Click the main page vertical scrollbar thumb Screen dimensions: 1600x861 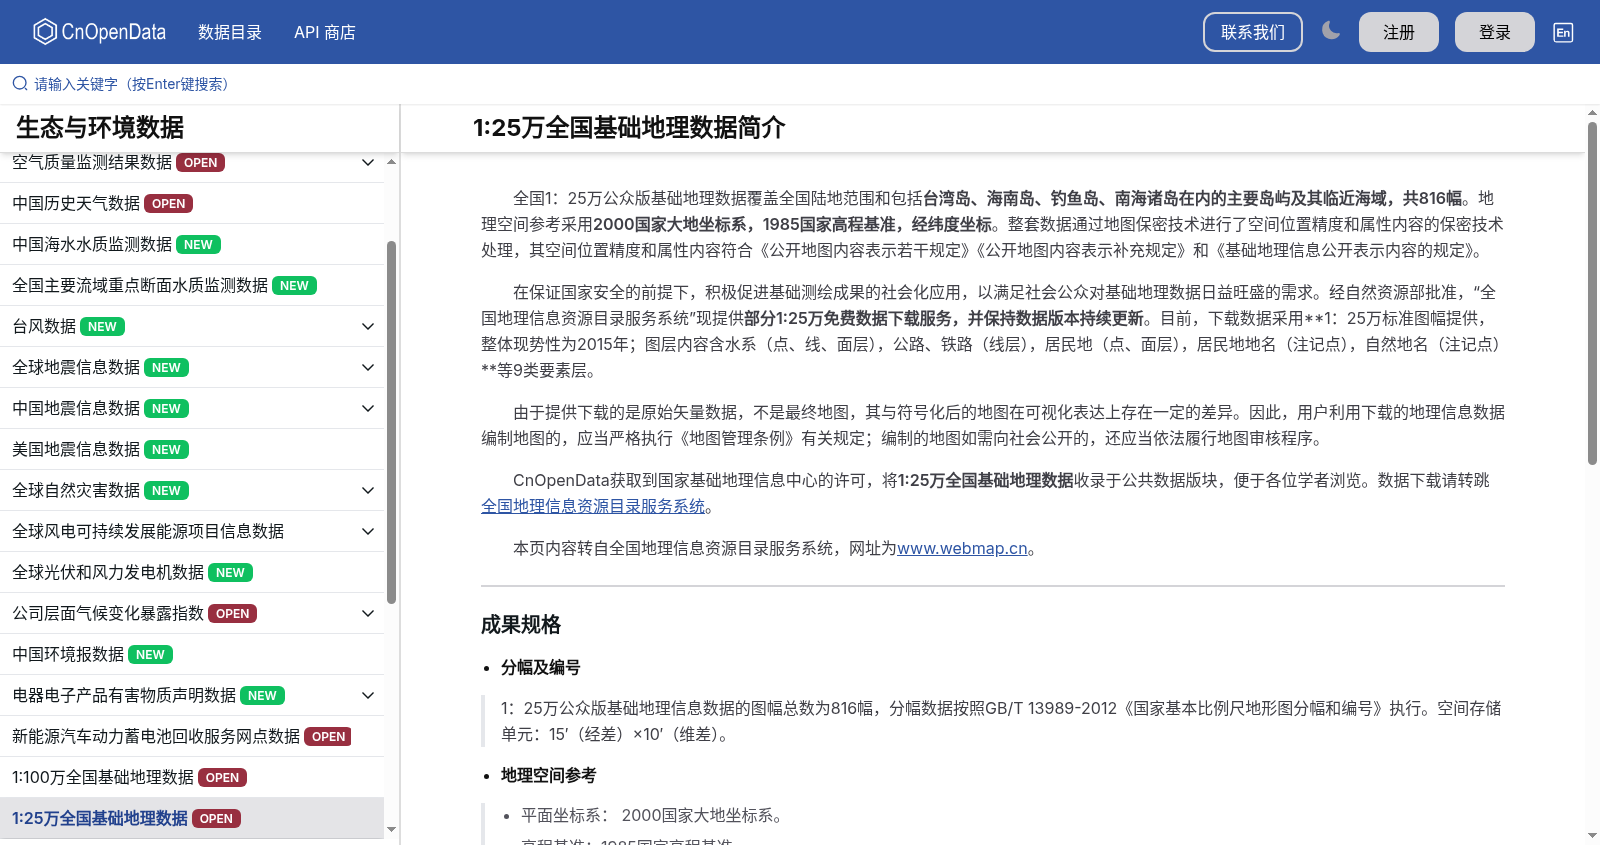(1592, 293)
